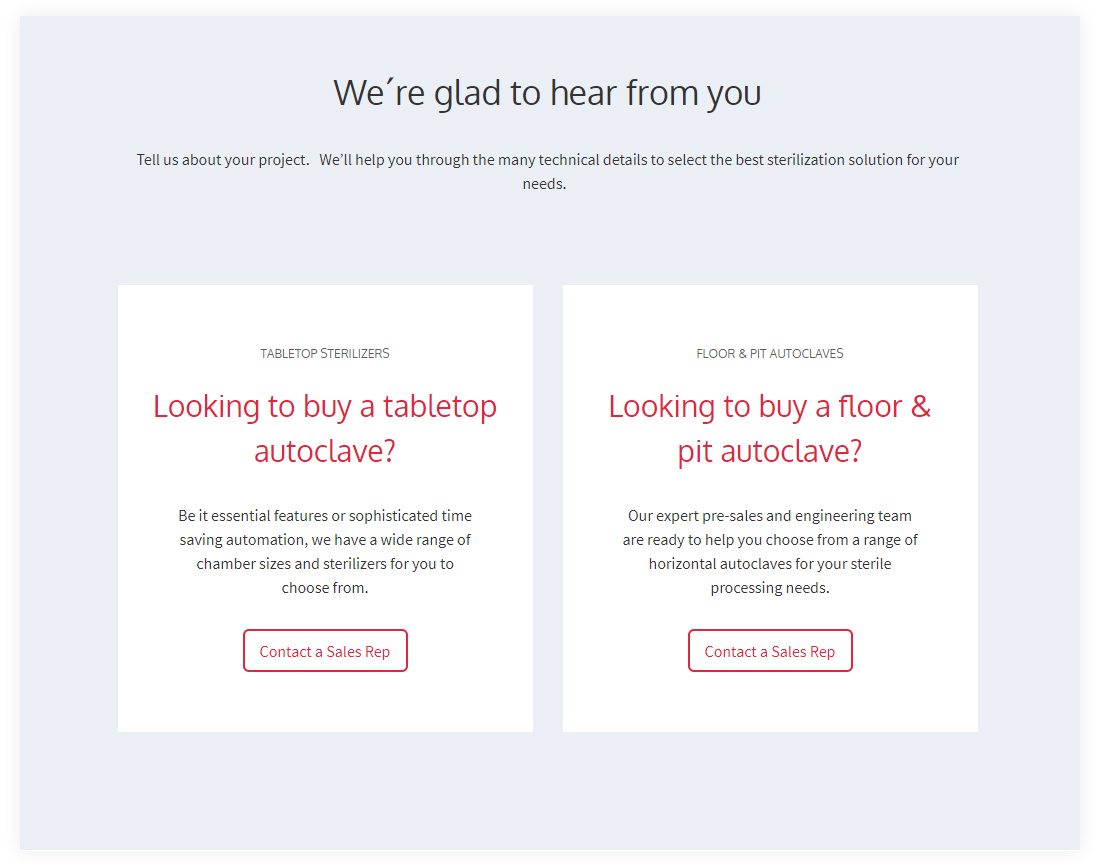This screenshot has height=865, width=1100.
Task: Click the centered "needs." word under the intro sentence
Action: pyautogui.click(x=544, y=184)
